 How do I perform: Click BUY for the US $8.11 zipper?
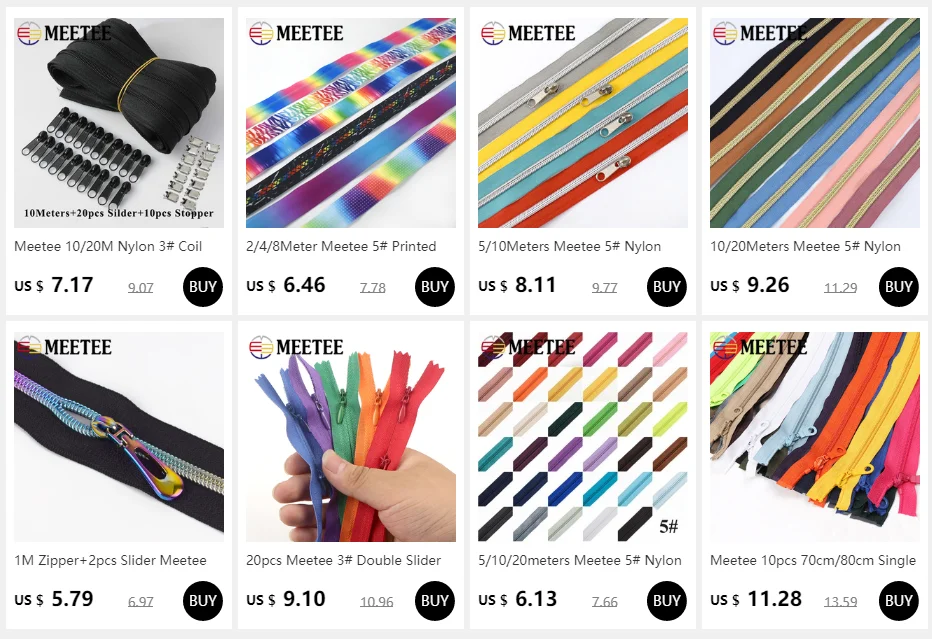pyautogui.click(x=666, y=287)
